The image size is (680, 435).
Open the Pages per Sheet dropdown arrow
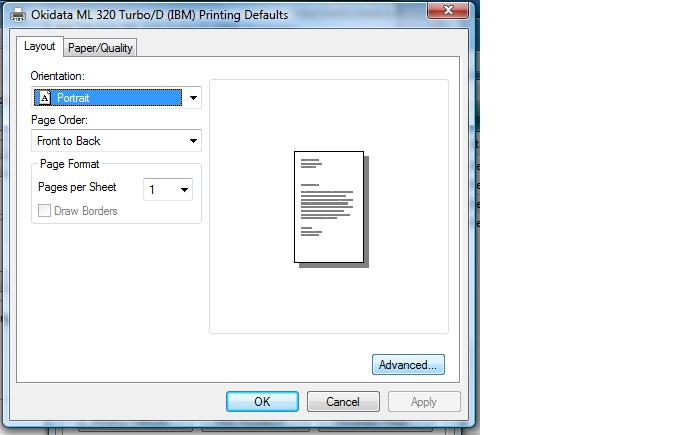(x=184, y=189)
